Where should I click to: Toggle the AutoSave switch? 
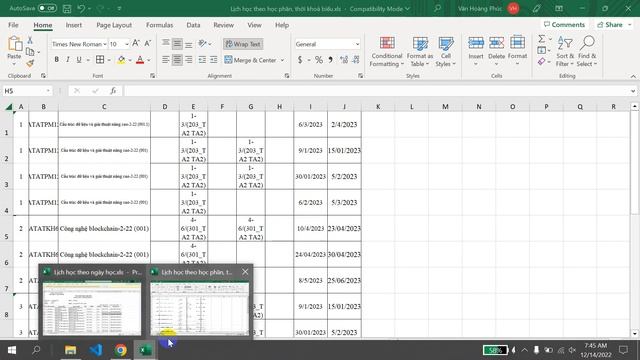point(47,8)
